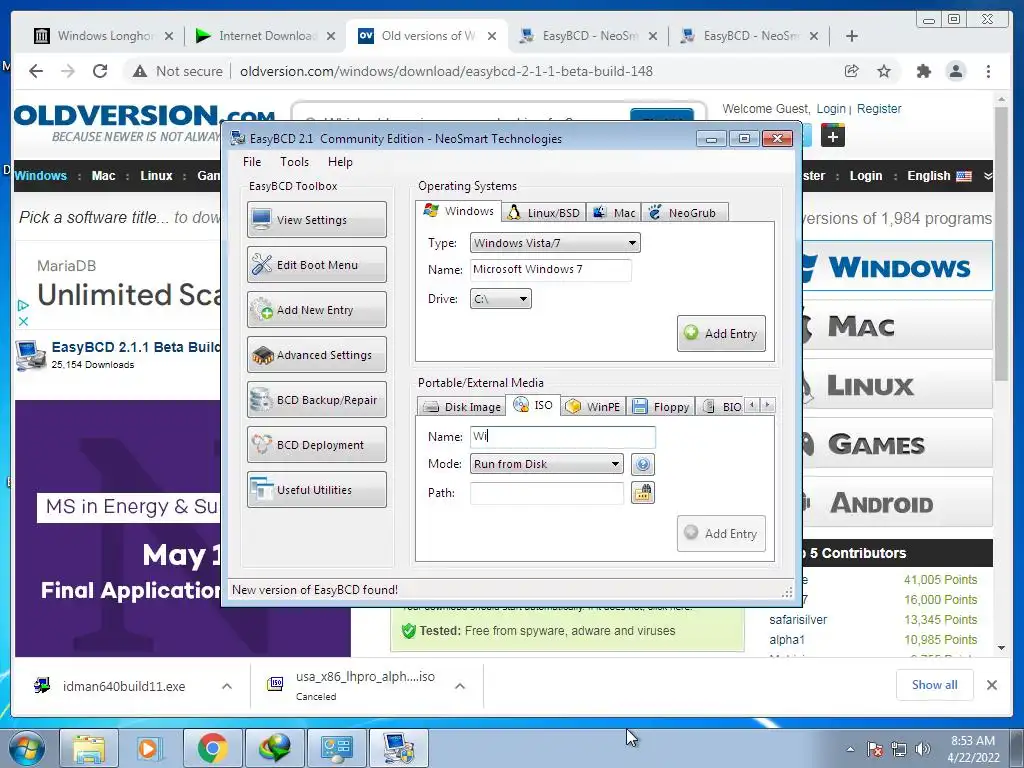Close the Old versions browser tab
This screenshot has width=1024, height=768.
(492, 36)
